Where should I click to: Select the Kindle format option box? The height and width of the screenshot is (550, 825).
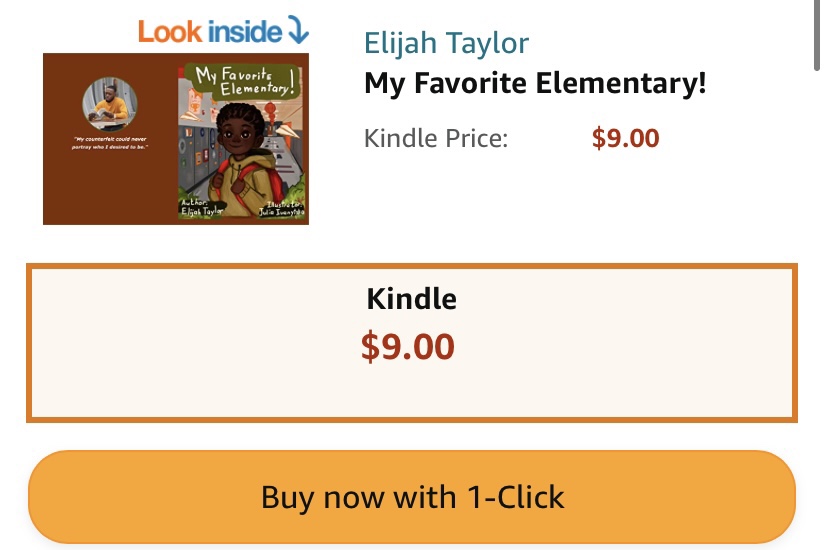[411, 342]
